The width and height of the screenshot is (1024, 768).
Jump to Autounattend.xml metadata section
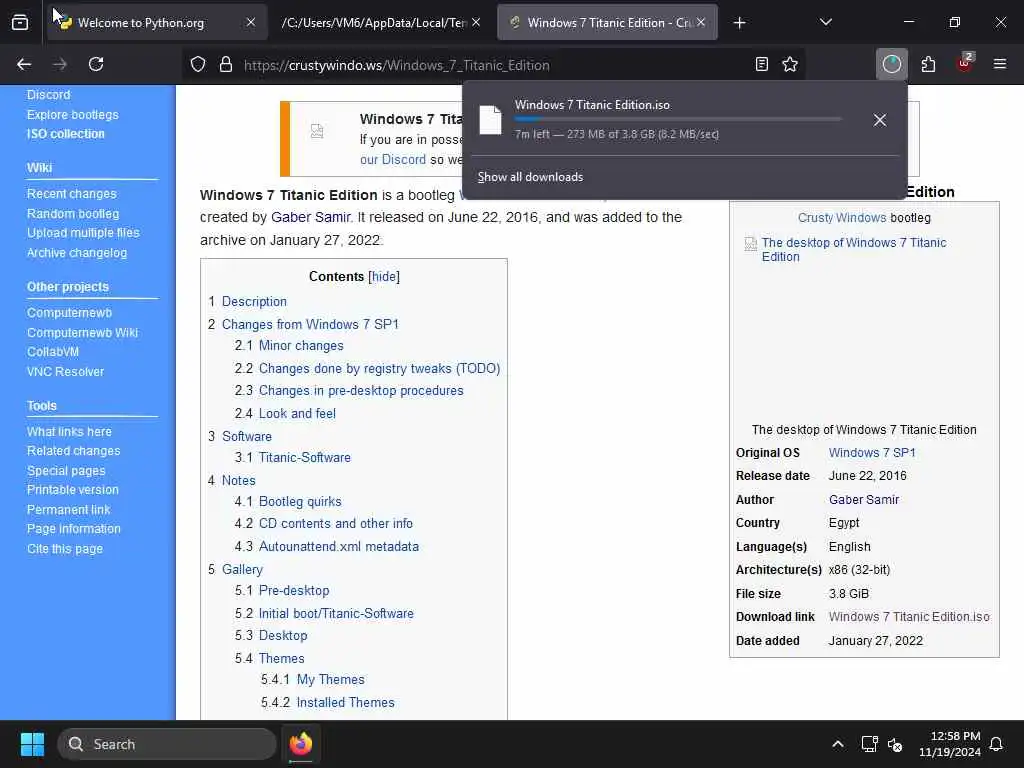[x=338, y=547]
